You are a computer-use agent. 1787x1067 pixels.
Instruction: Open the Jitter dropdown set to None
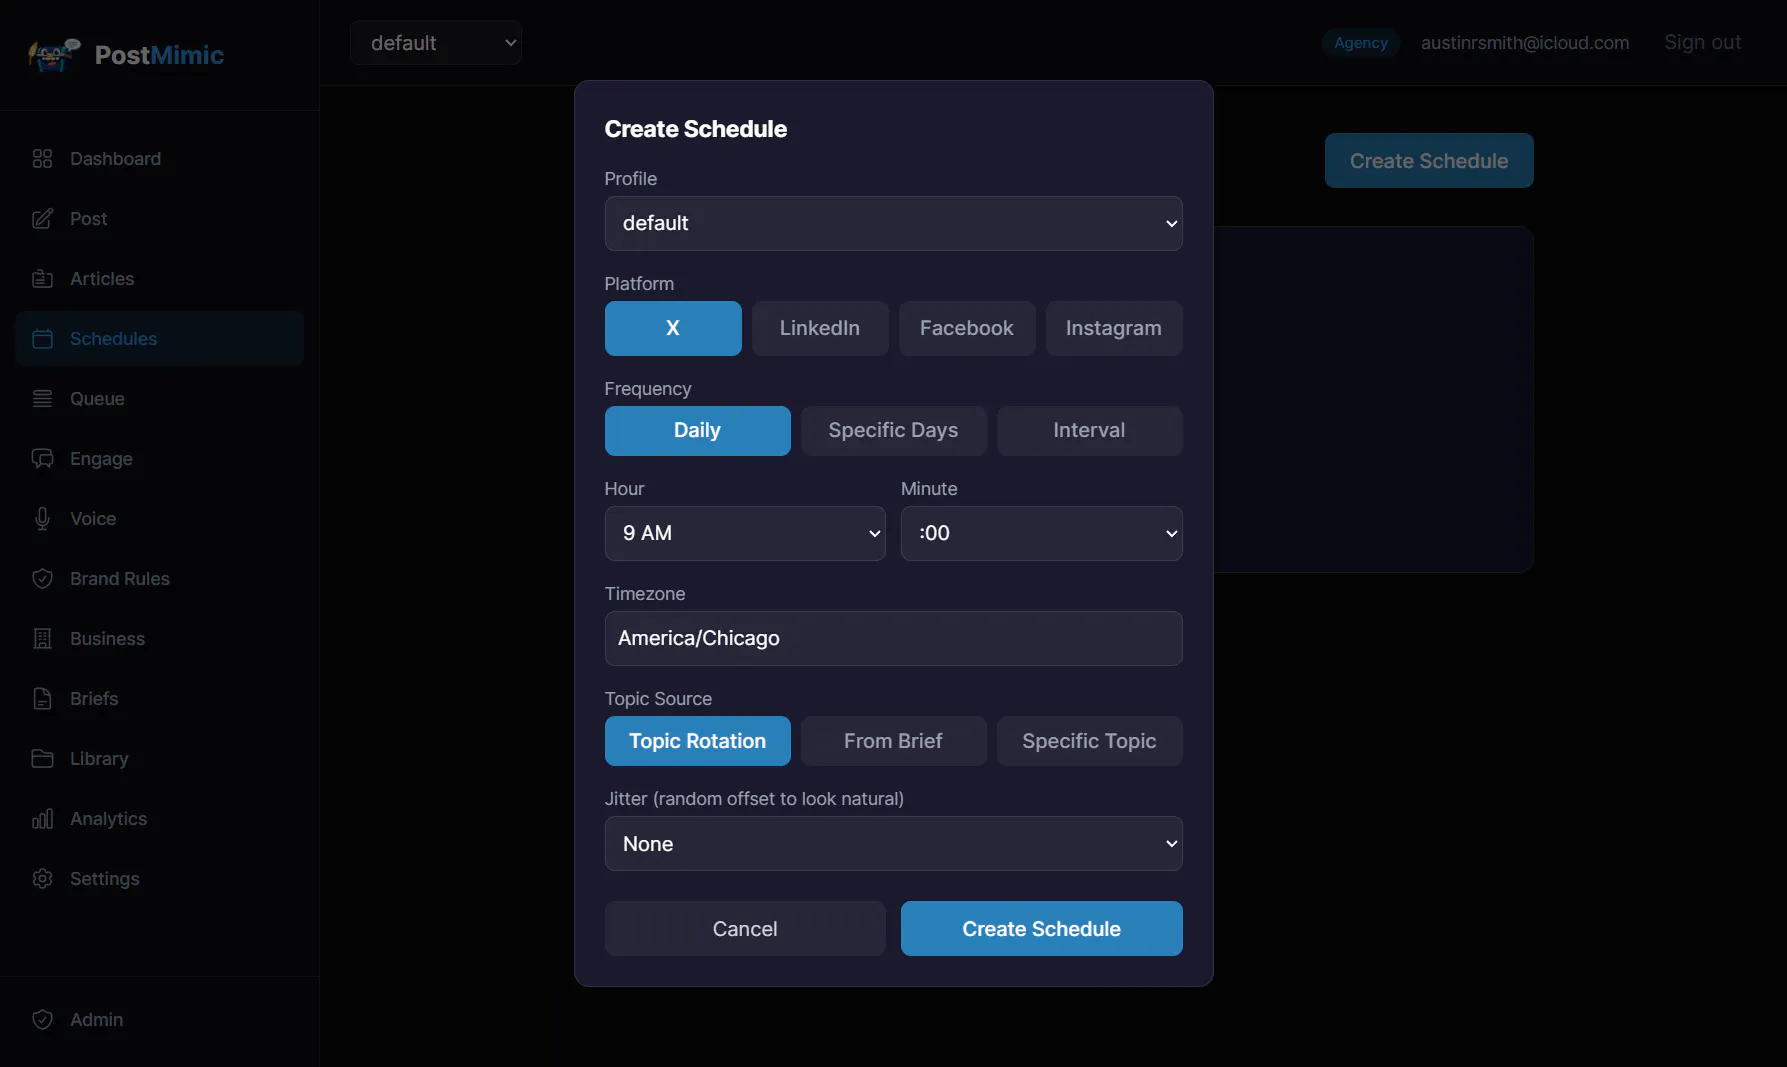pyautogui.click(x=894, y=844)
